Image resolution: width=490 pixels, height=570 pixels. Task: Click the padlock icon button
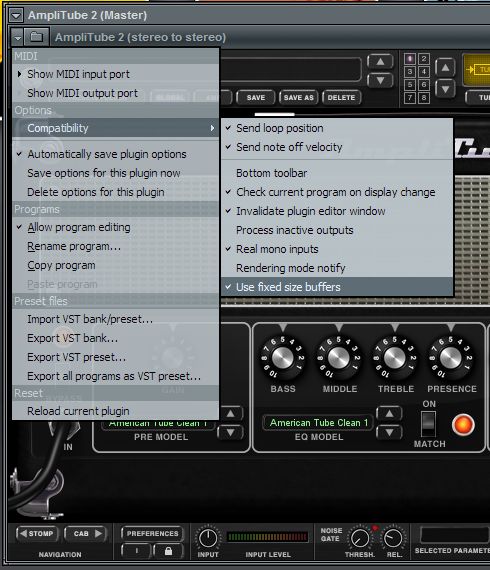coord(168,551)
